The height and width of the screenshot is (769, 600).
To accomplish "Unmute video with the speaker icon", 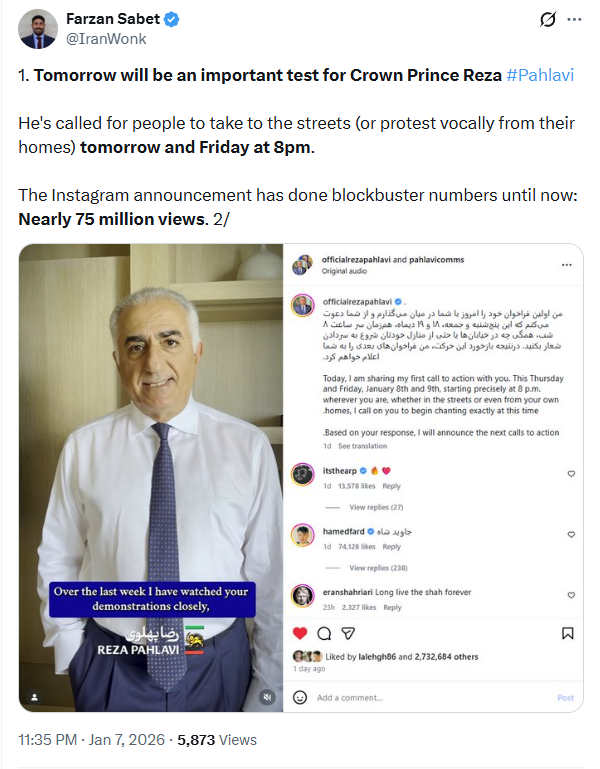I will 267,697.
